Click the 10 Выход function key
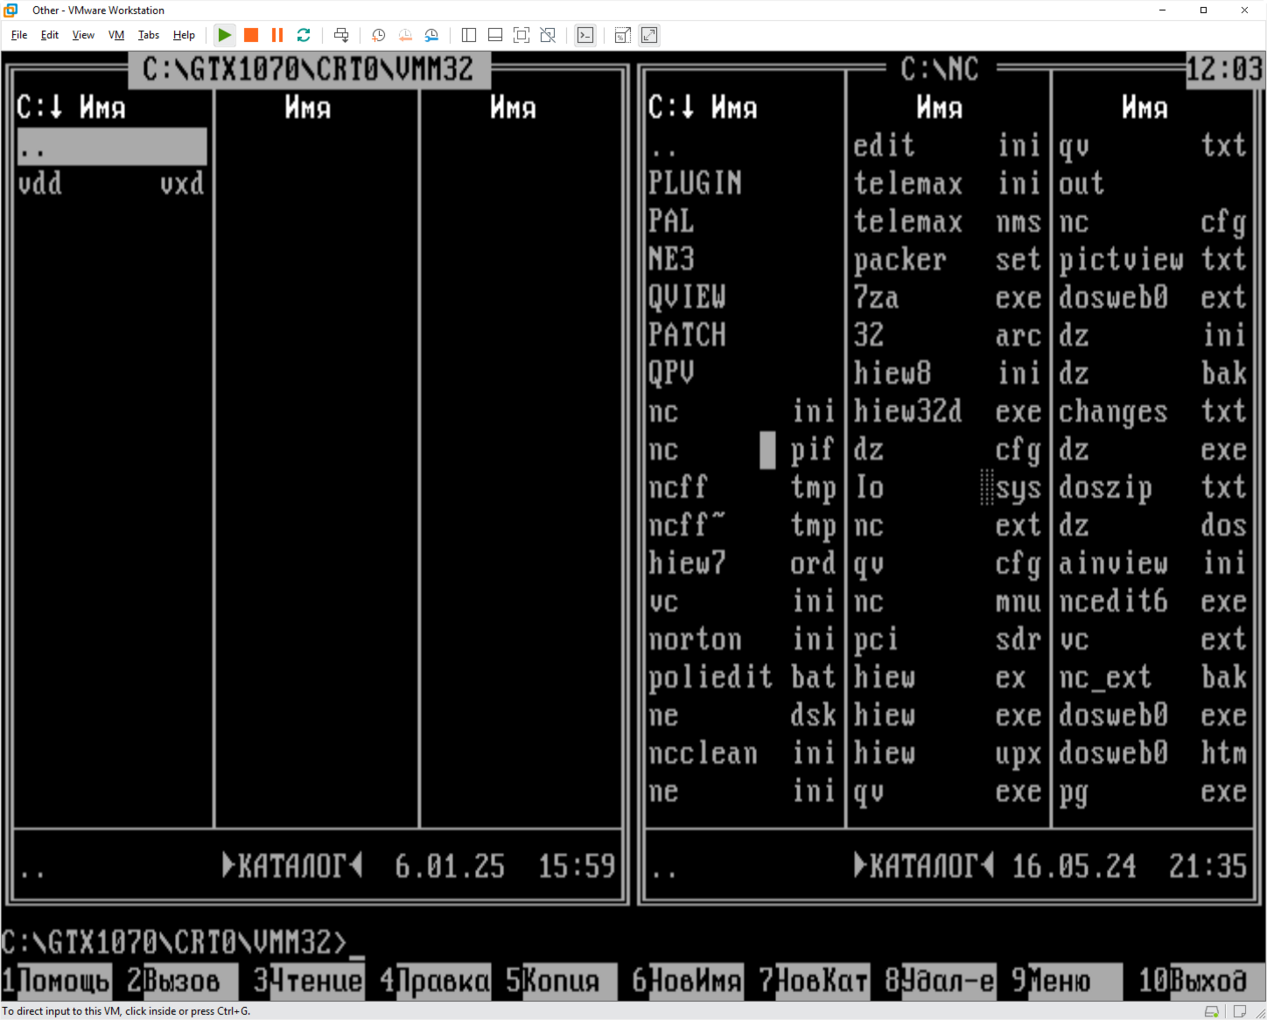 (x=1194, y=981)
